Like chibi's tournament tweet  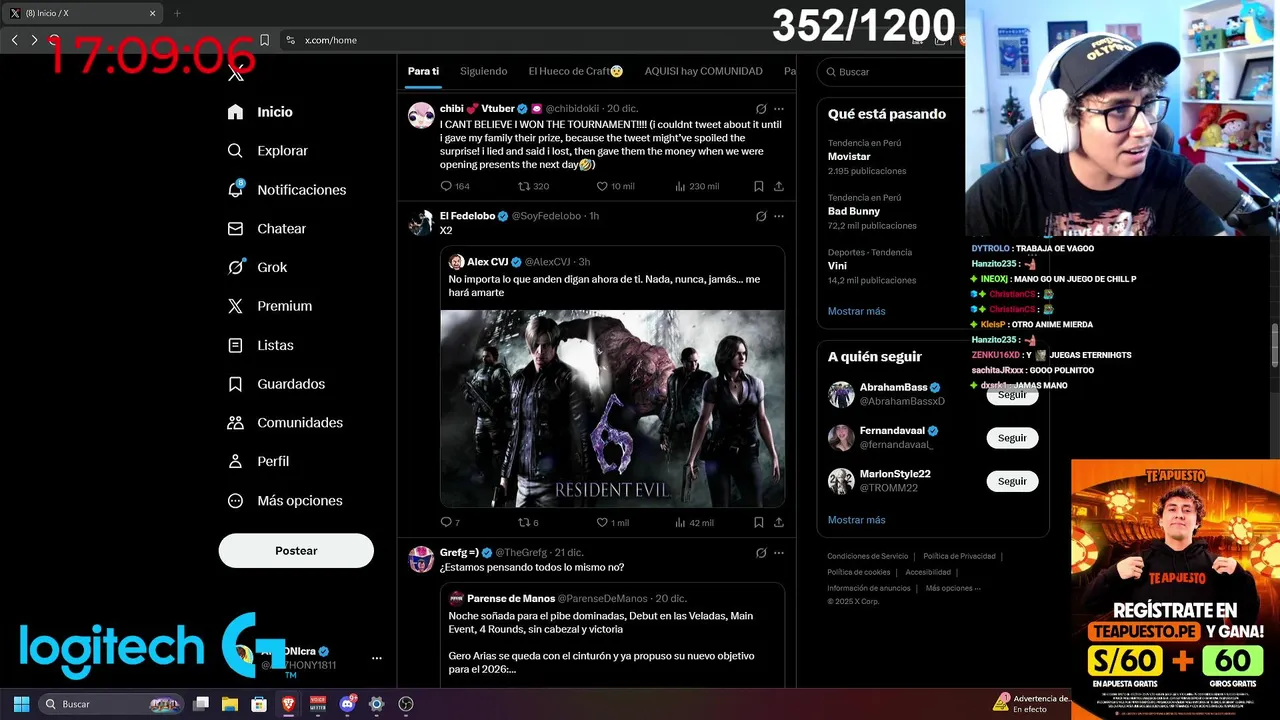[x=615, y=186]
